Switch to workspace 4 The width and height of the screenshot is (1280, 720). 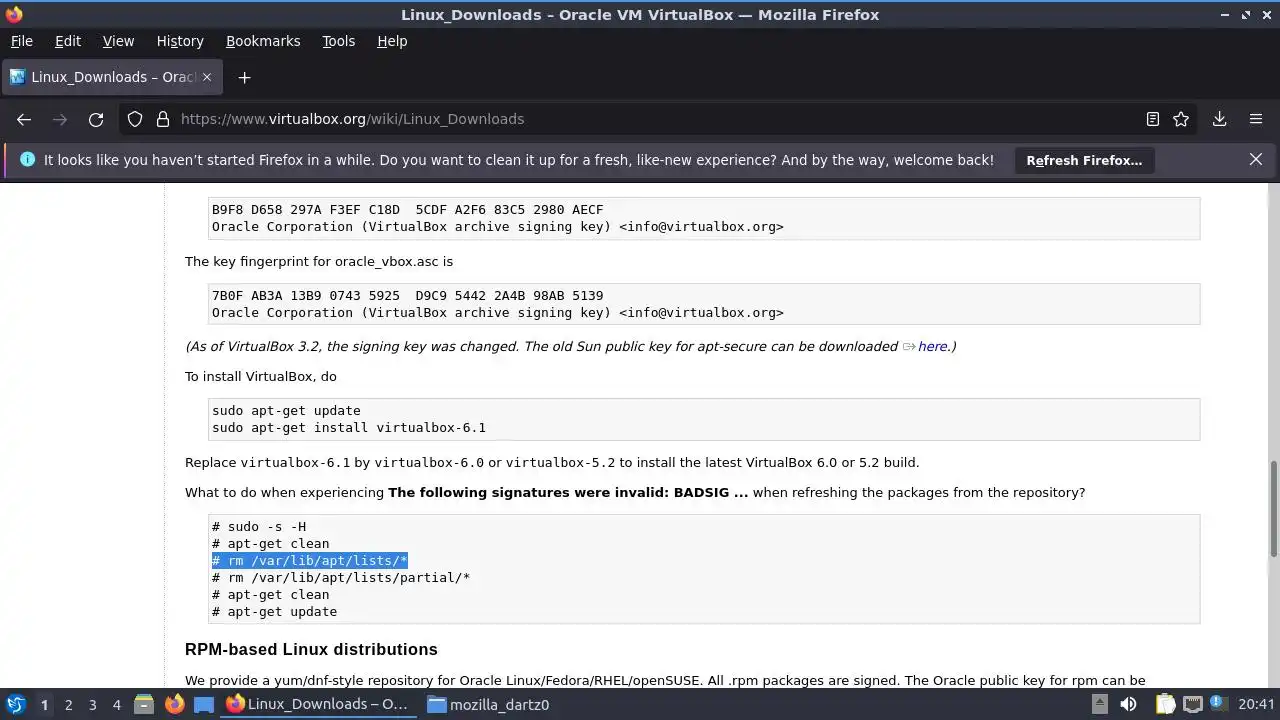[x=116, y=705]
